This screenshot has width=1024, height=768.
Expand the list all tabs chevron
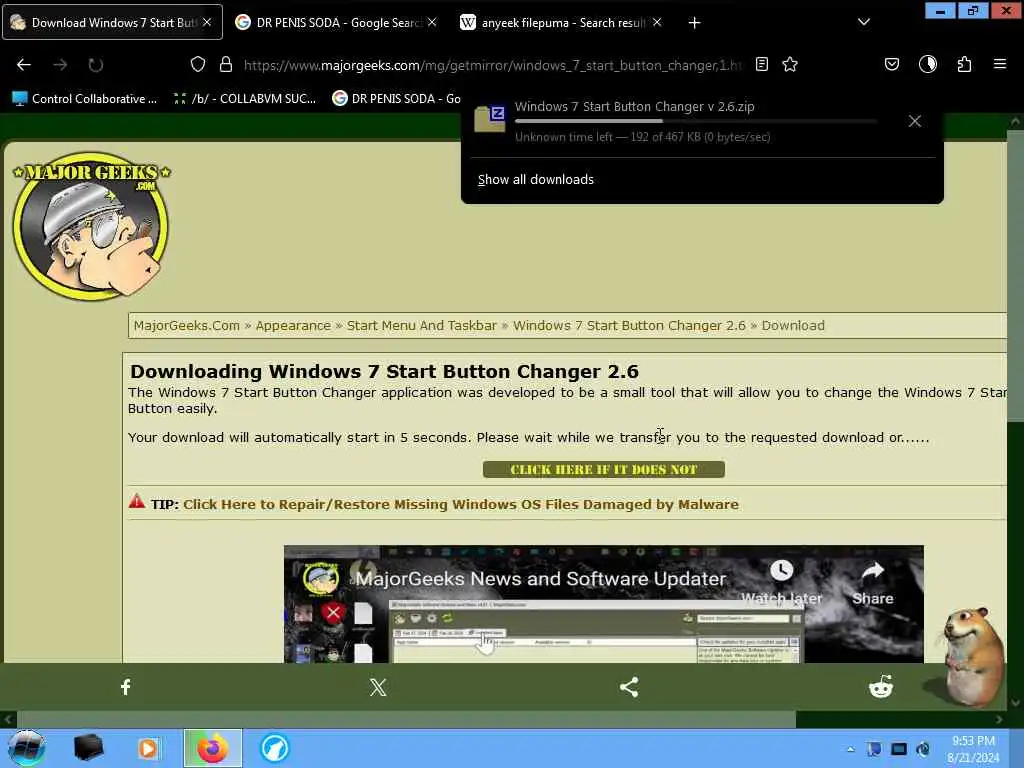864,22
